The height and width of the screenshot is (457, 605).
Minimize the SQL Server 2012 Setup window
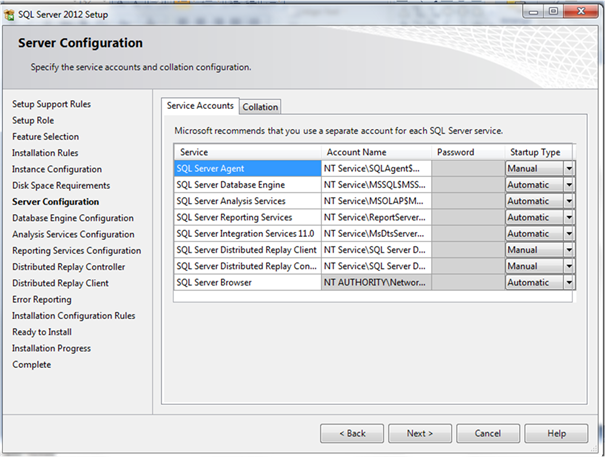coord(533,12)
